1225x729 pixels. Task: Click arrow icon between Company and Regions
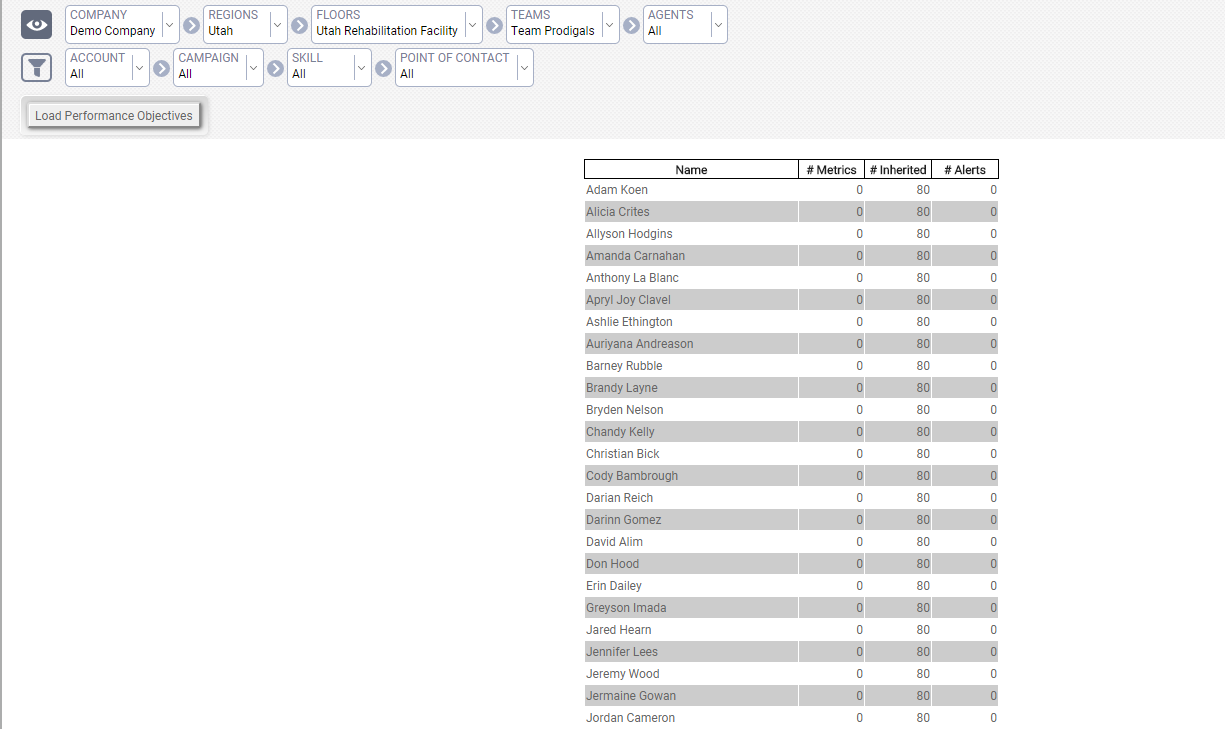[191, 25]
